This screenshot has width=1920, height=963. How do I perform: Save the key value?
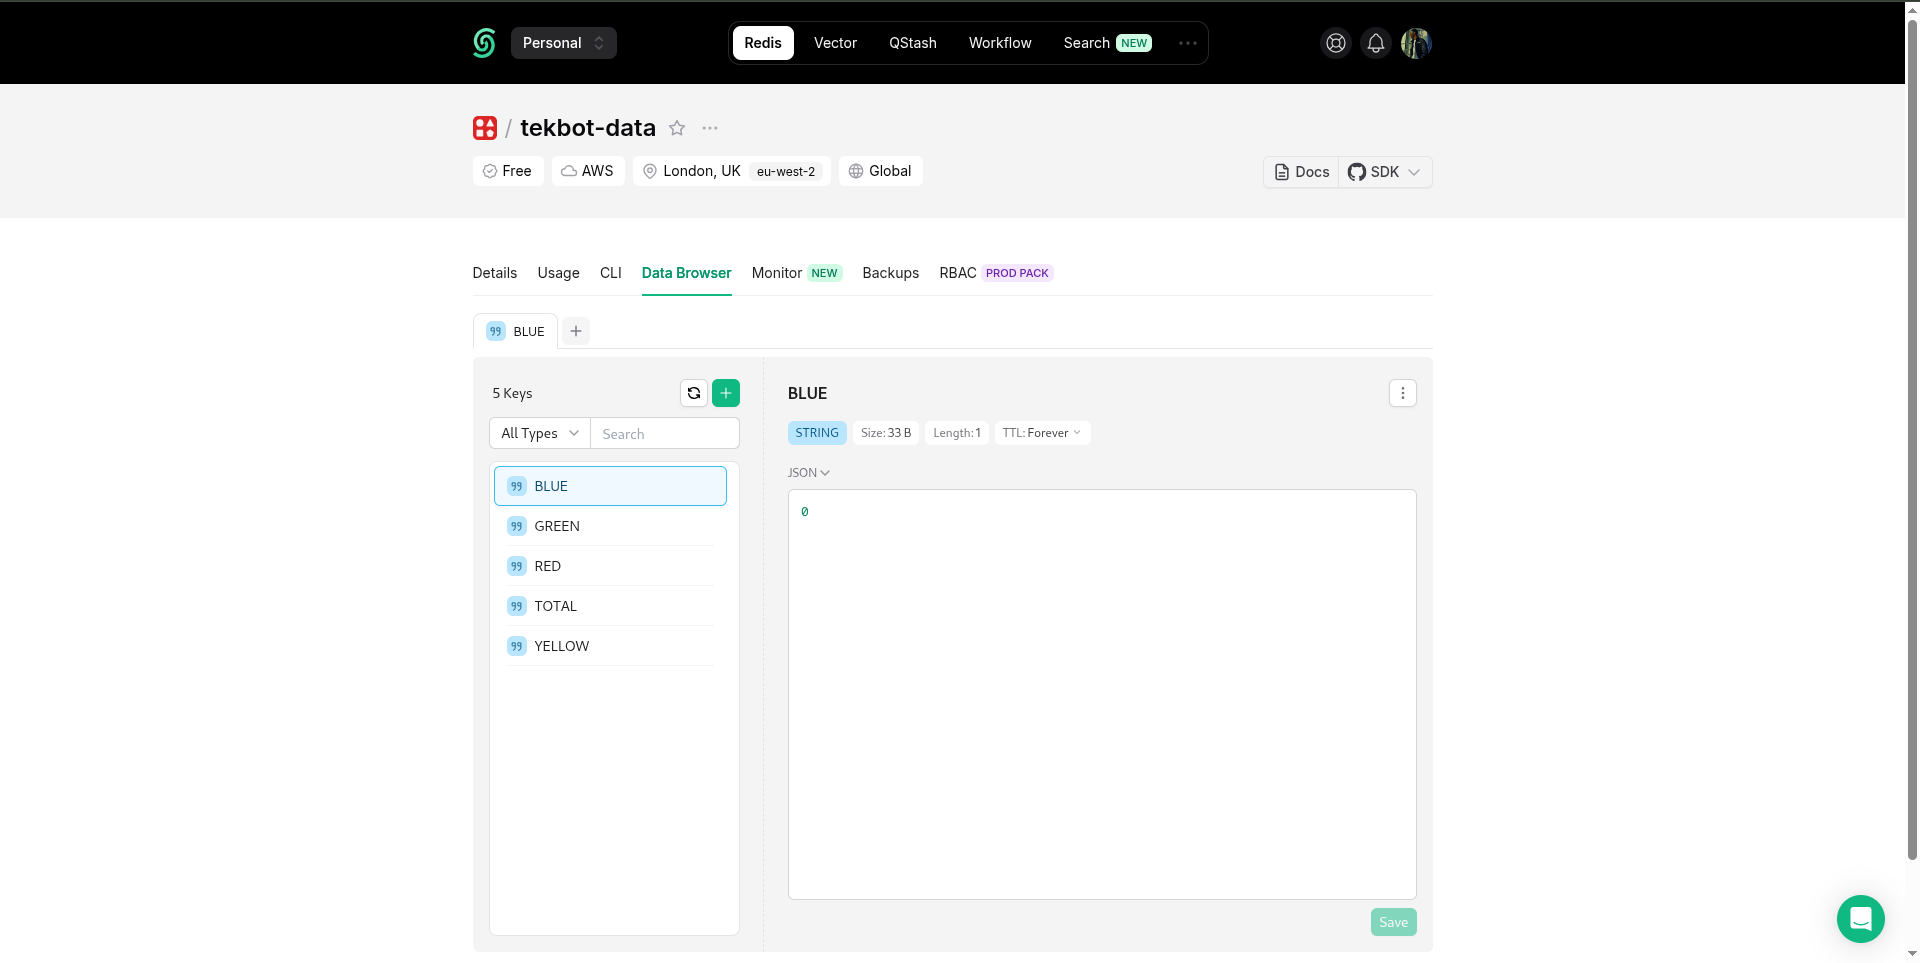pyautogui.click(x=1394, y=922)
